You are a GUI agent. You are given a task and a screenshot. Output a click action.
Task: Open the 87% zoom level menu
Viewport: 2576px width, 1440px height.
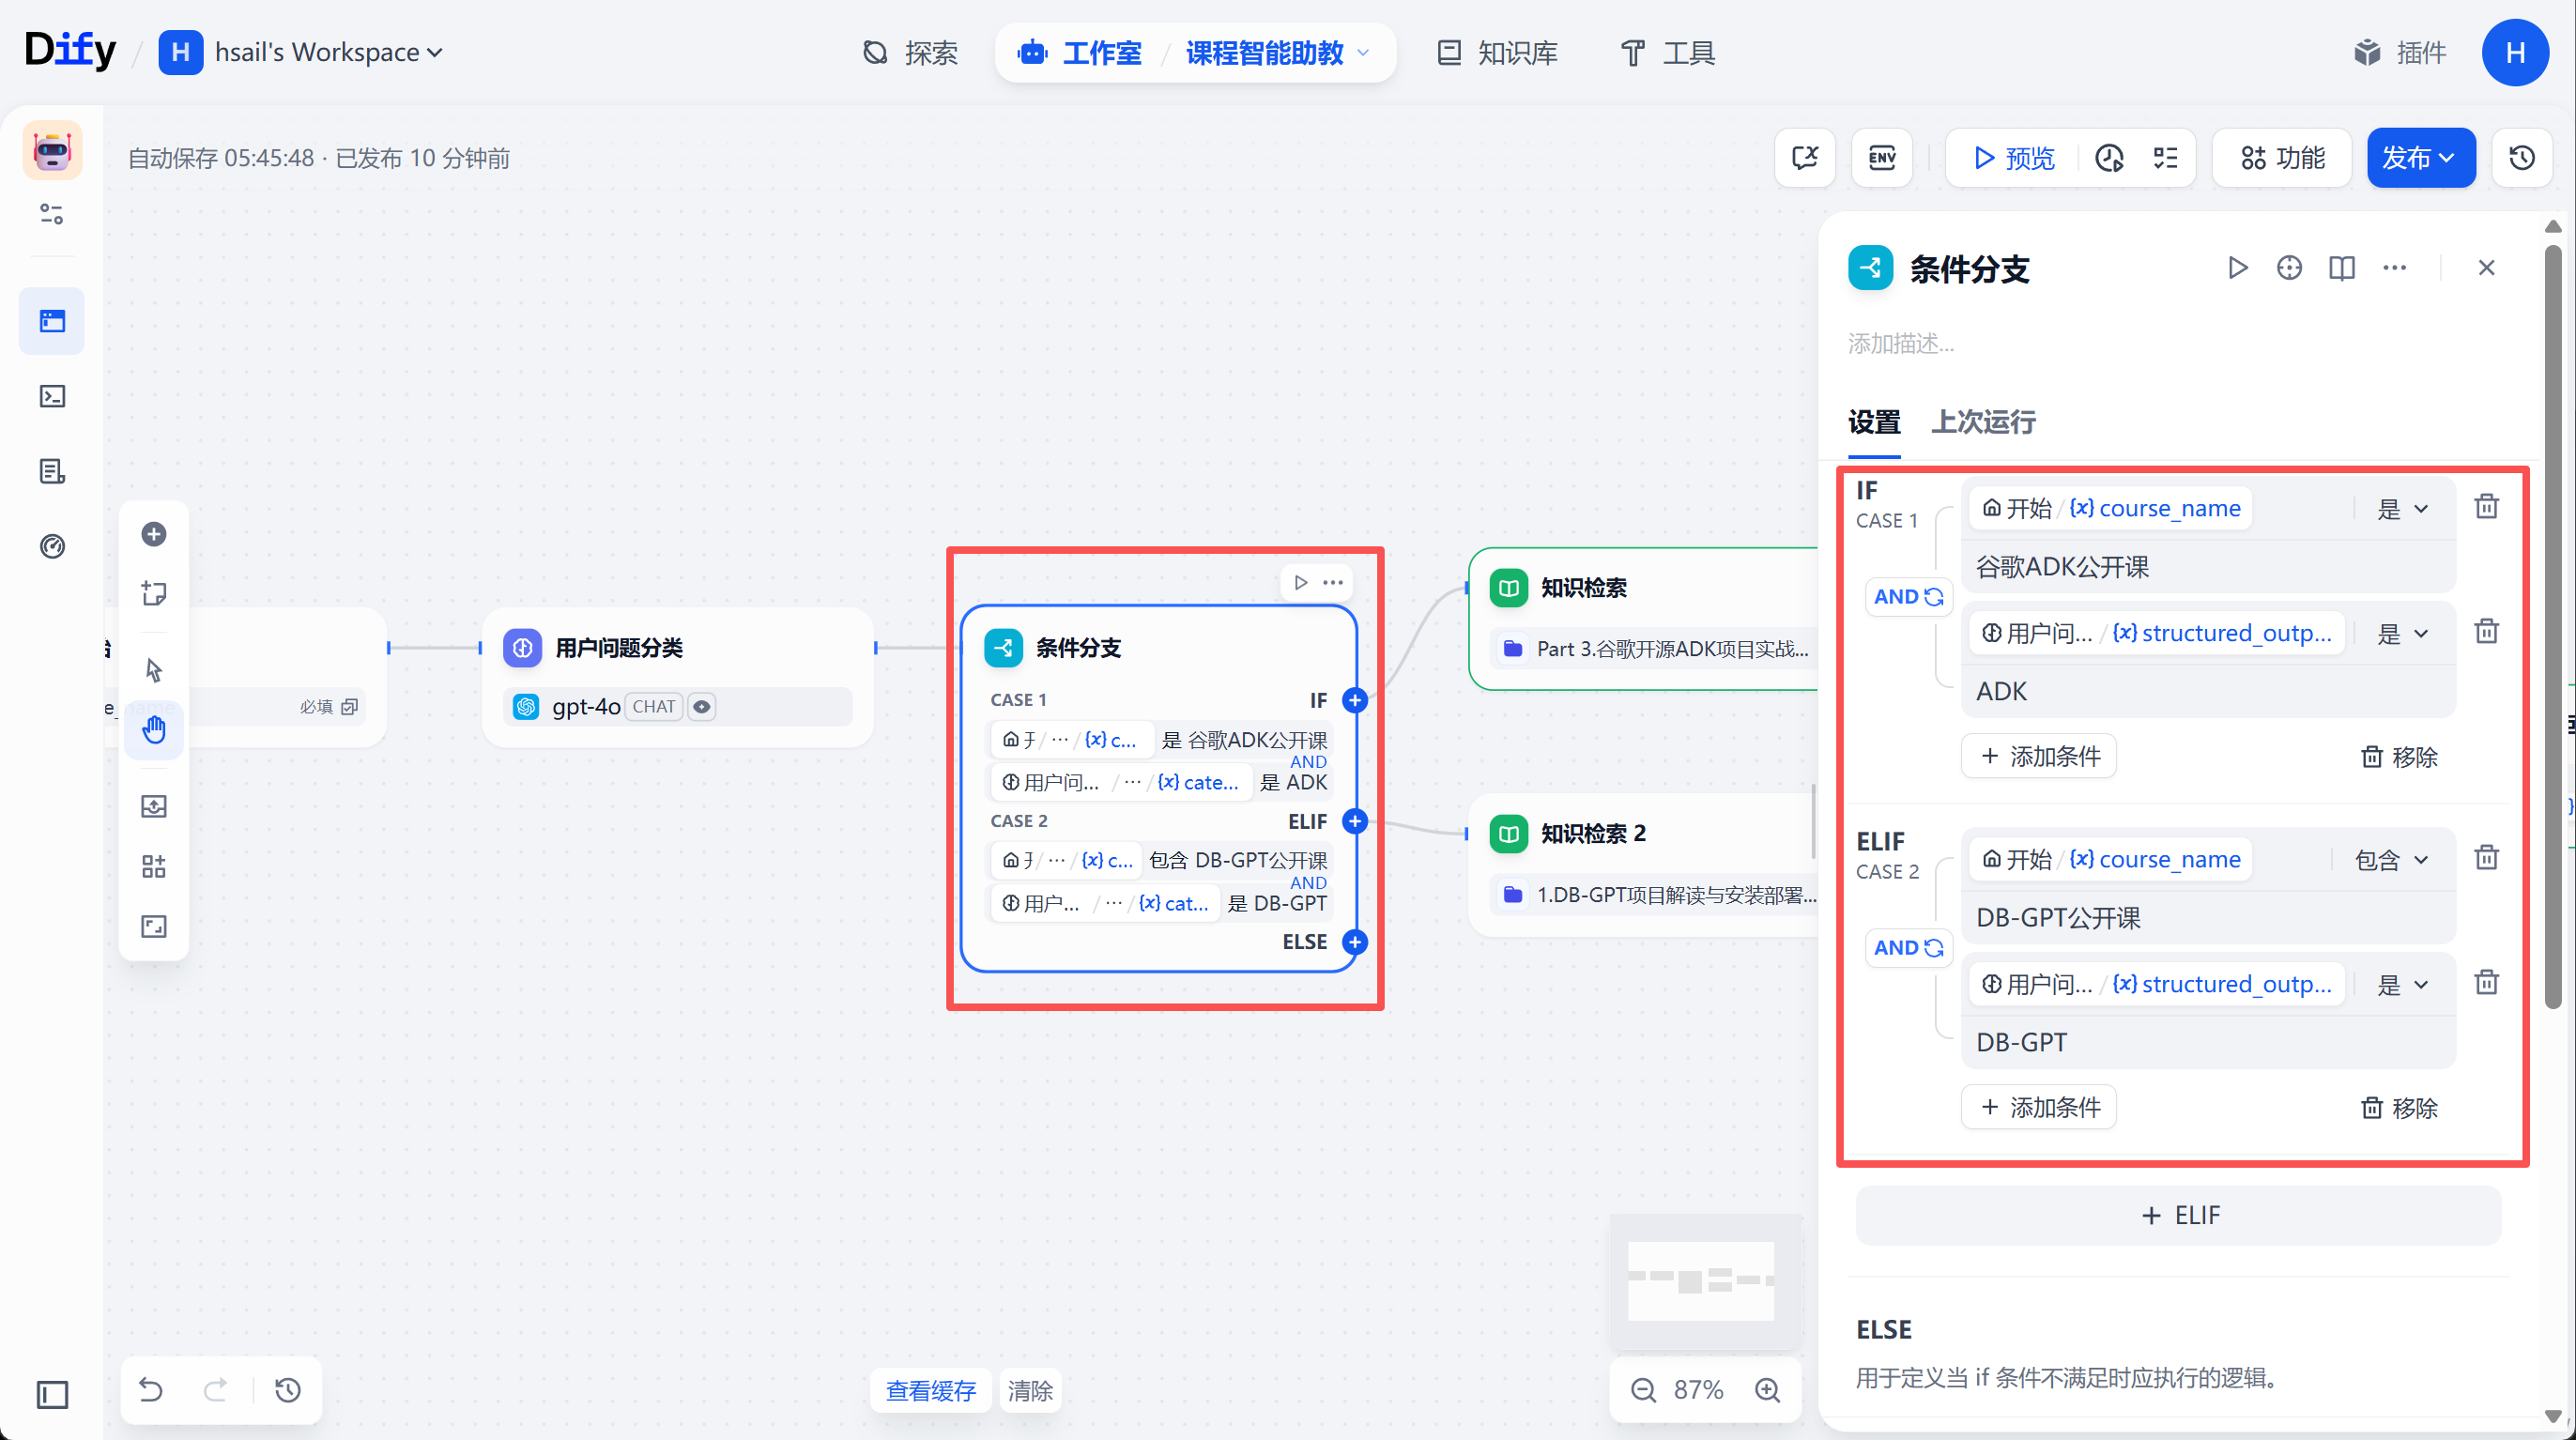pos(1698,1389)
